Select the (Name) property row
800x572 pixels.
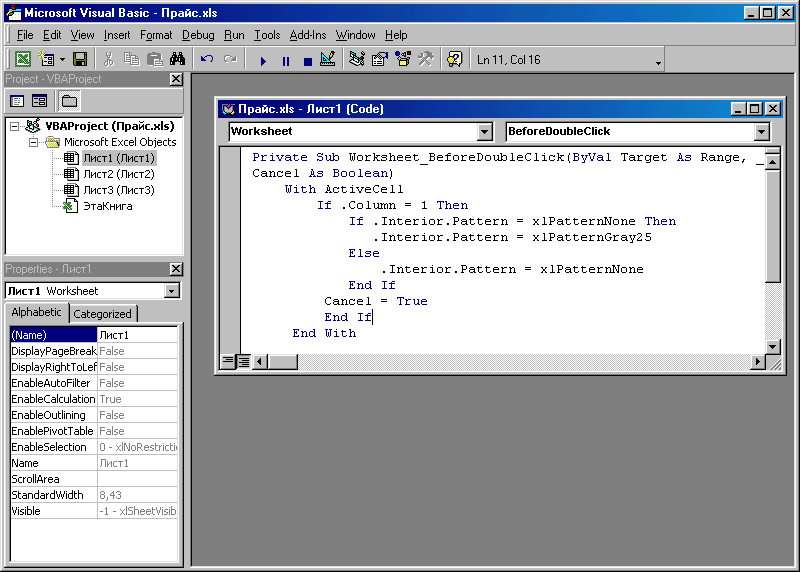94,335
